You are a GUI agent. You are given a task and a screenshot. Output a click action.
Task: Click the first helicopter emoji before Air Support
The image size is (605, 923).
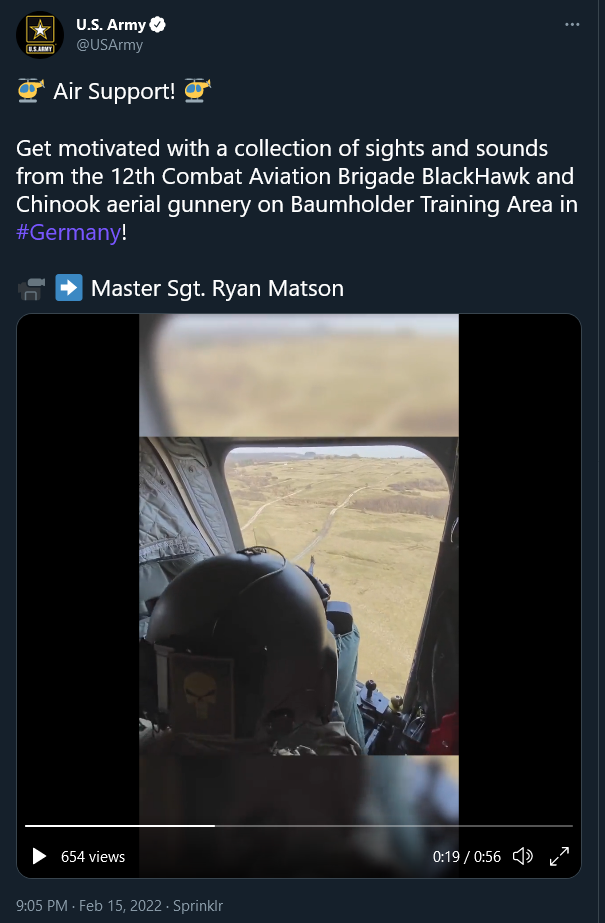click(31, 91)
